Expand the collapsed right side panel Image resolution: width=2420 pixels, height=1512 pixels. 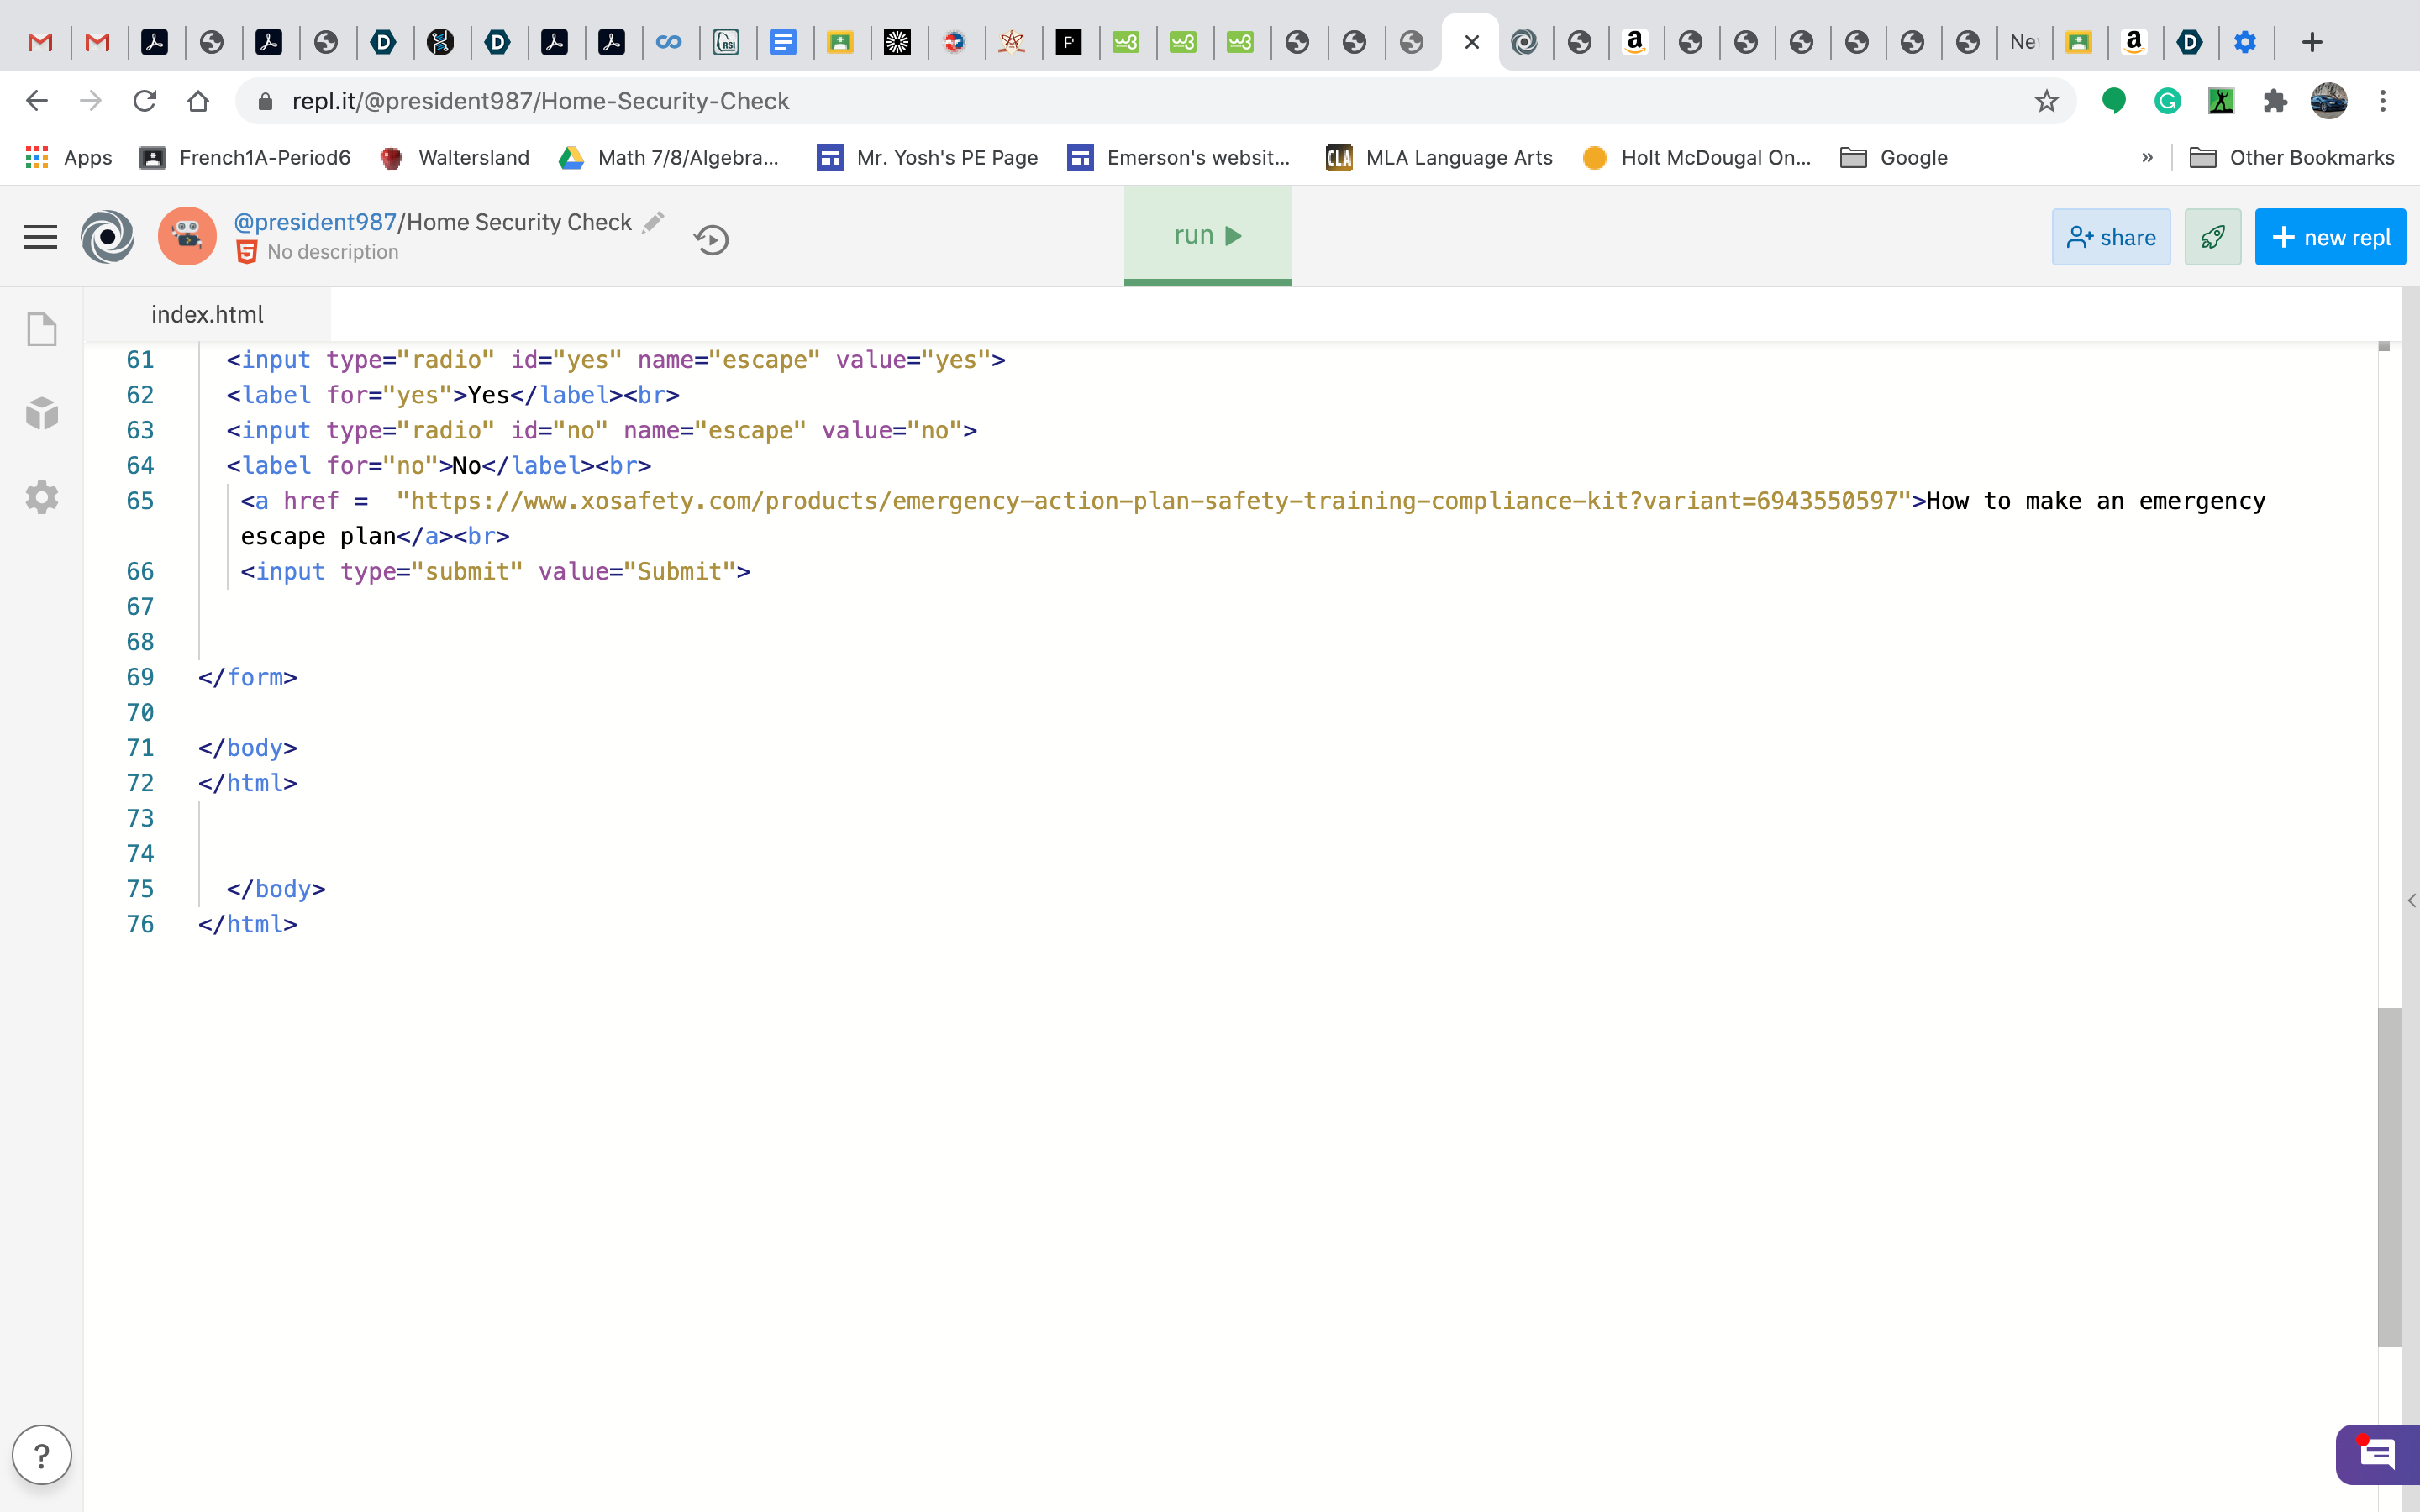click(2411, 901)
